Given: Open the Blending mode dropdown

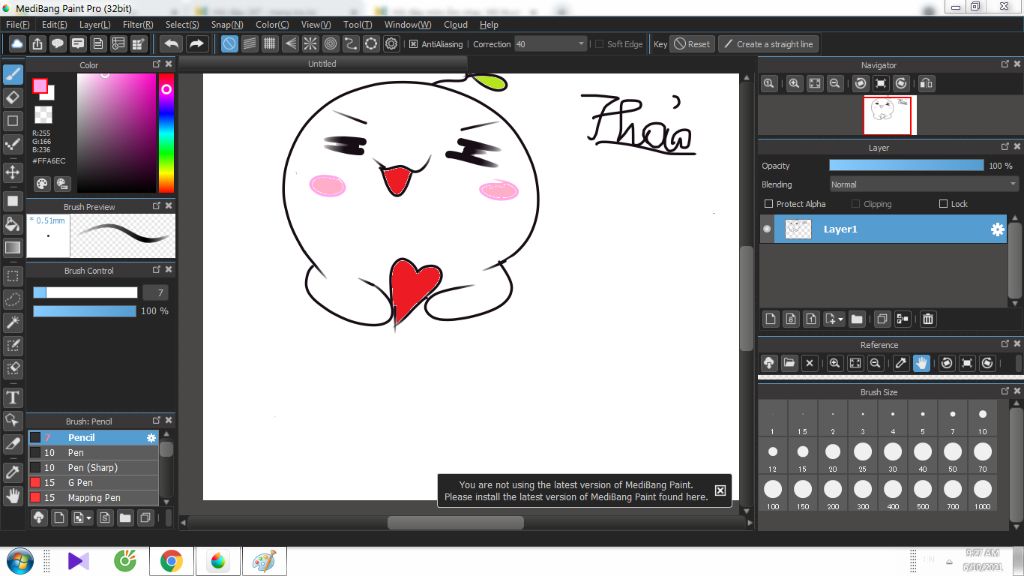Looking at the screenshot, I should (924, 185).
